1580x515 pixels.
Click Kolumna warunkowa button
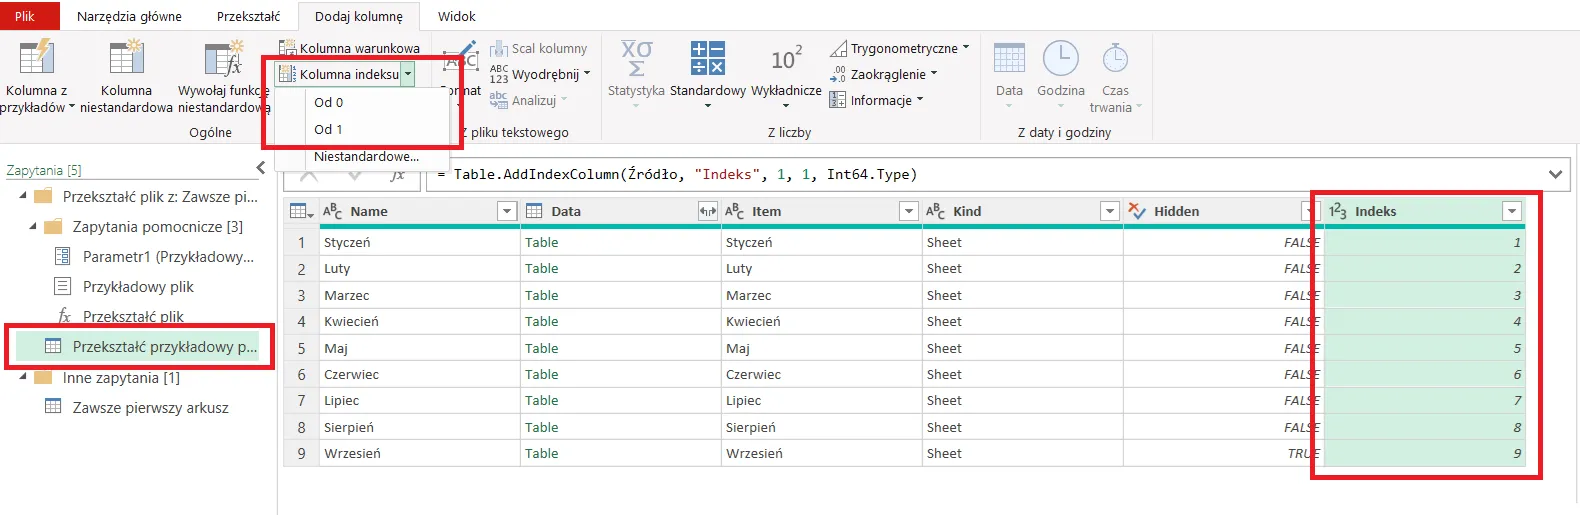350,48
